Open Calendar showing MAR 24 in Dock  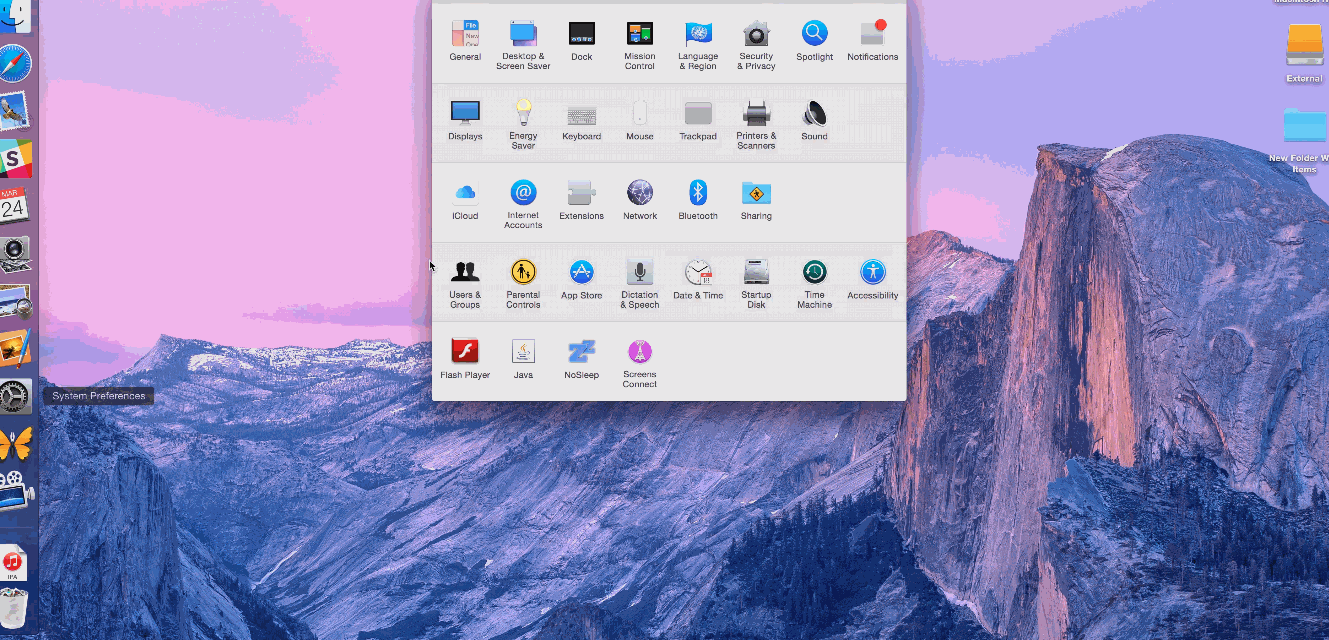click(x=15, y=206)
